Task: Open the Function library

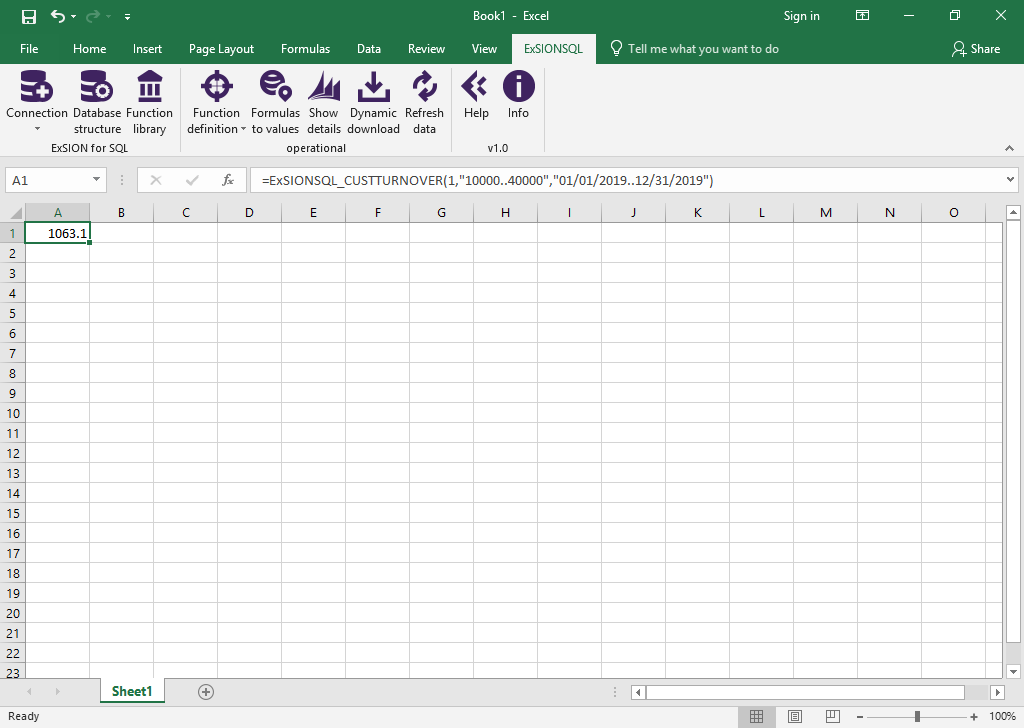Action: coord(150,87)
